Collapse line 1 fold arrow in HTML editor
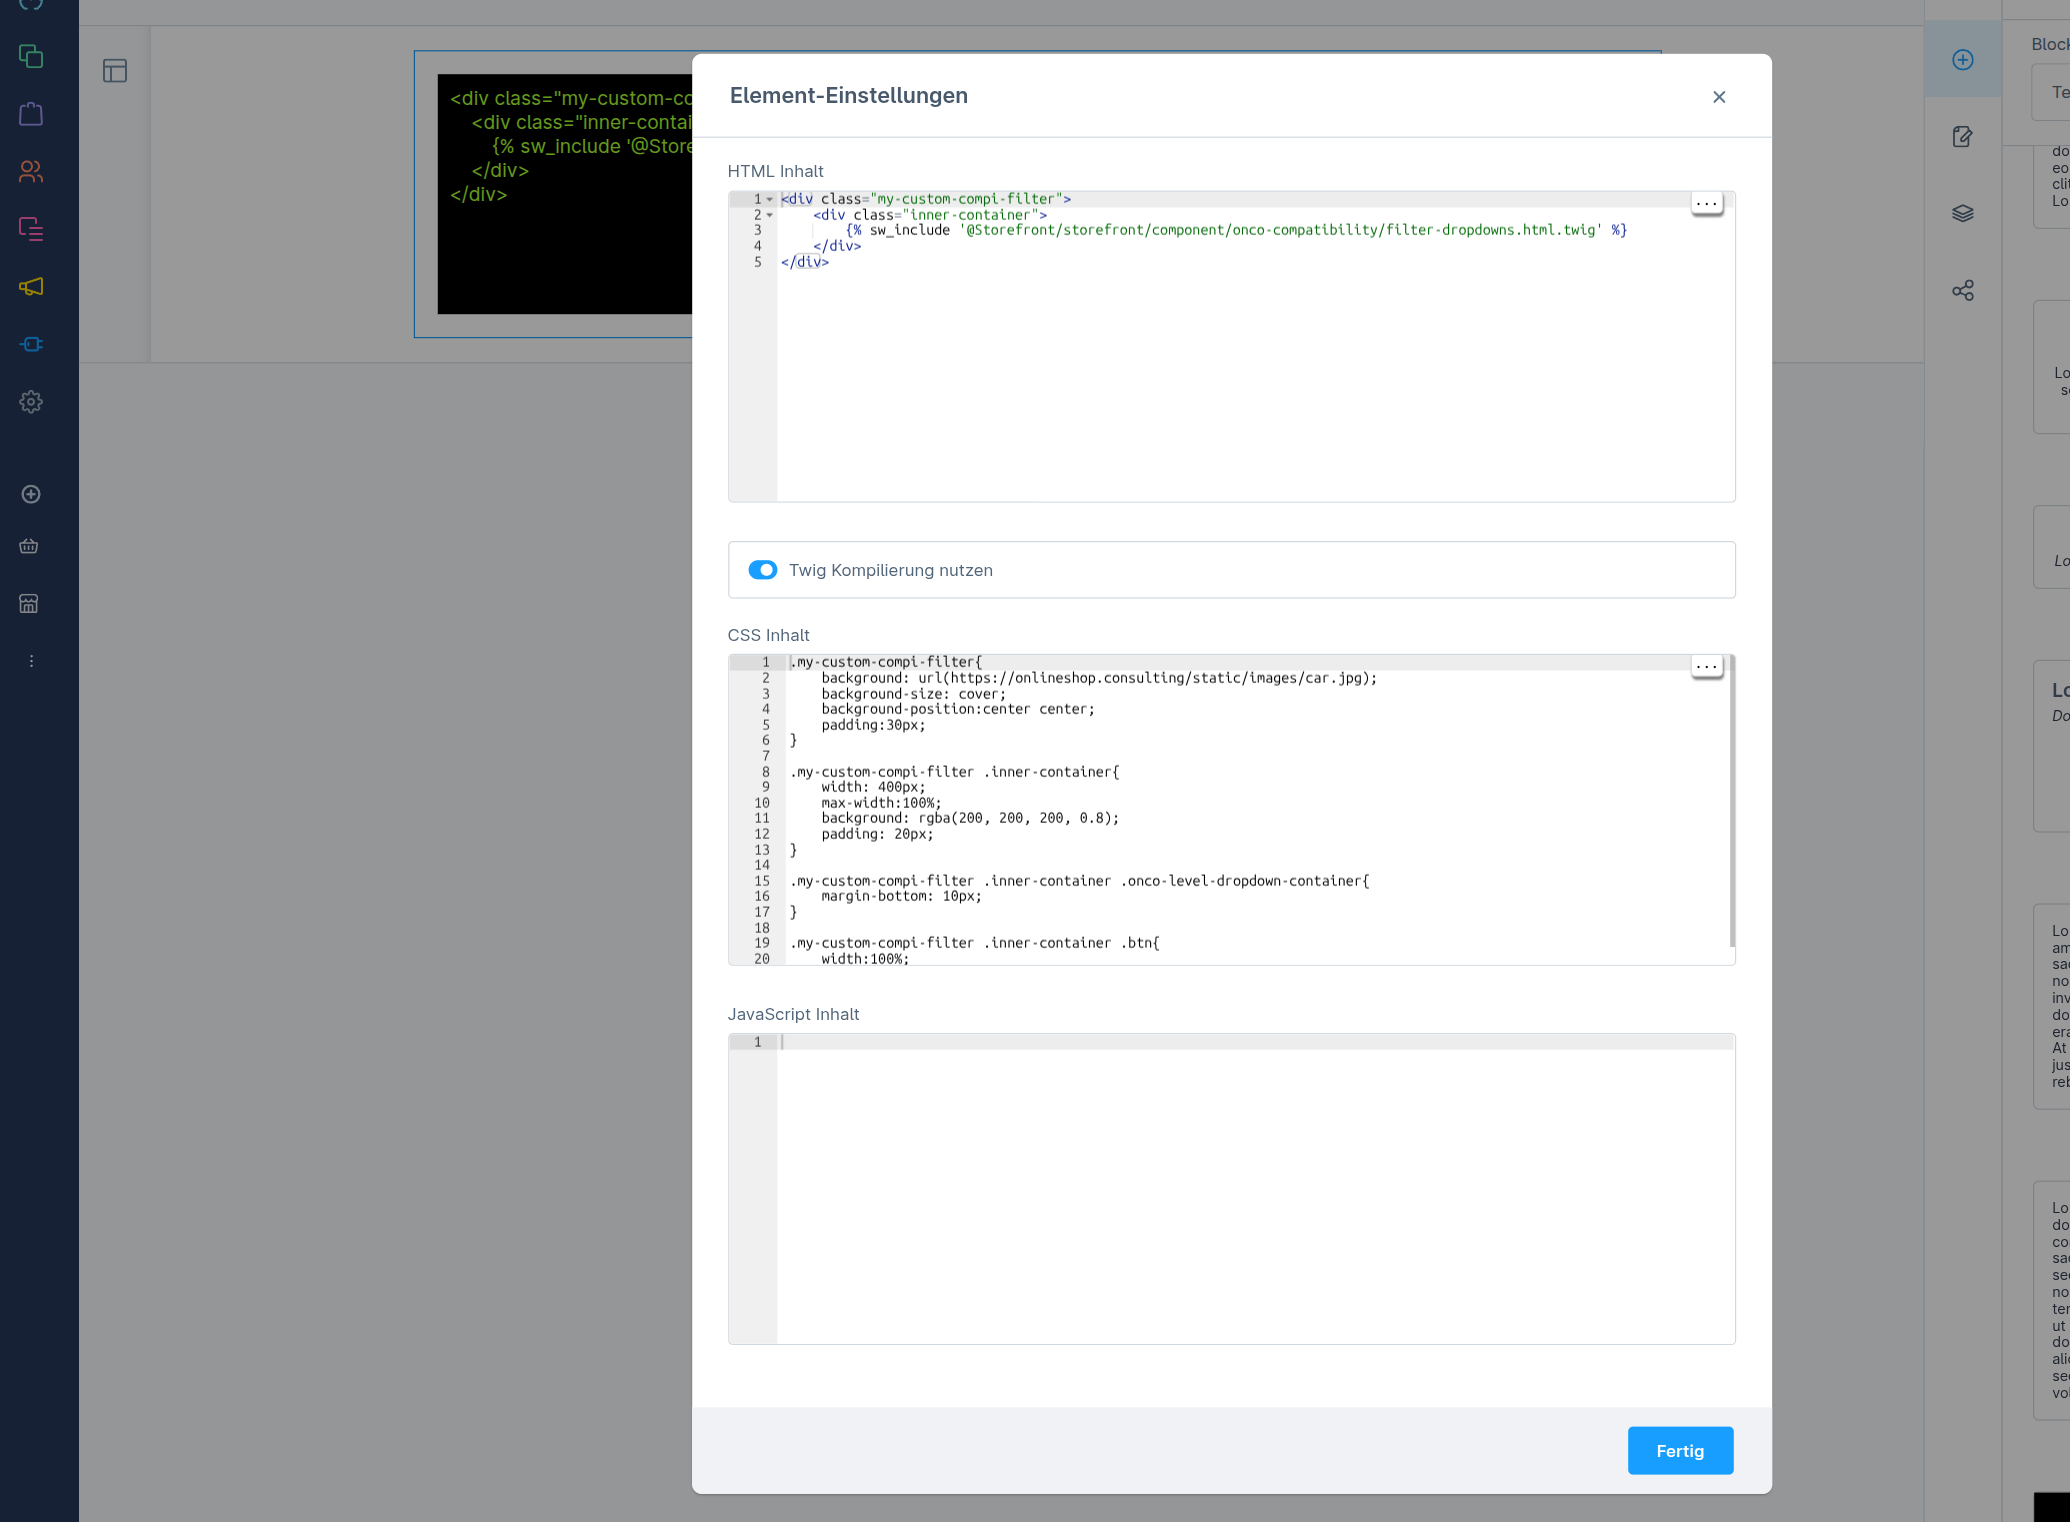The image size is (2070, 1522). [x=769, y=199]
